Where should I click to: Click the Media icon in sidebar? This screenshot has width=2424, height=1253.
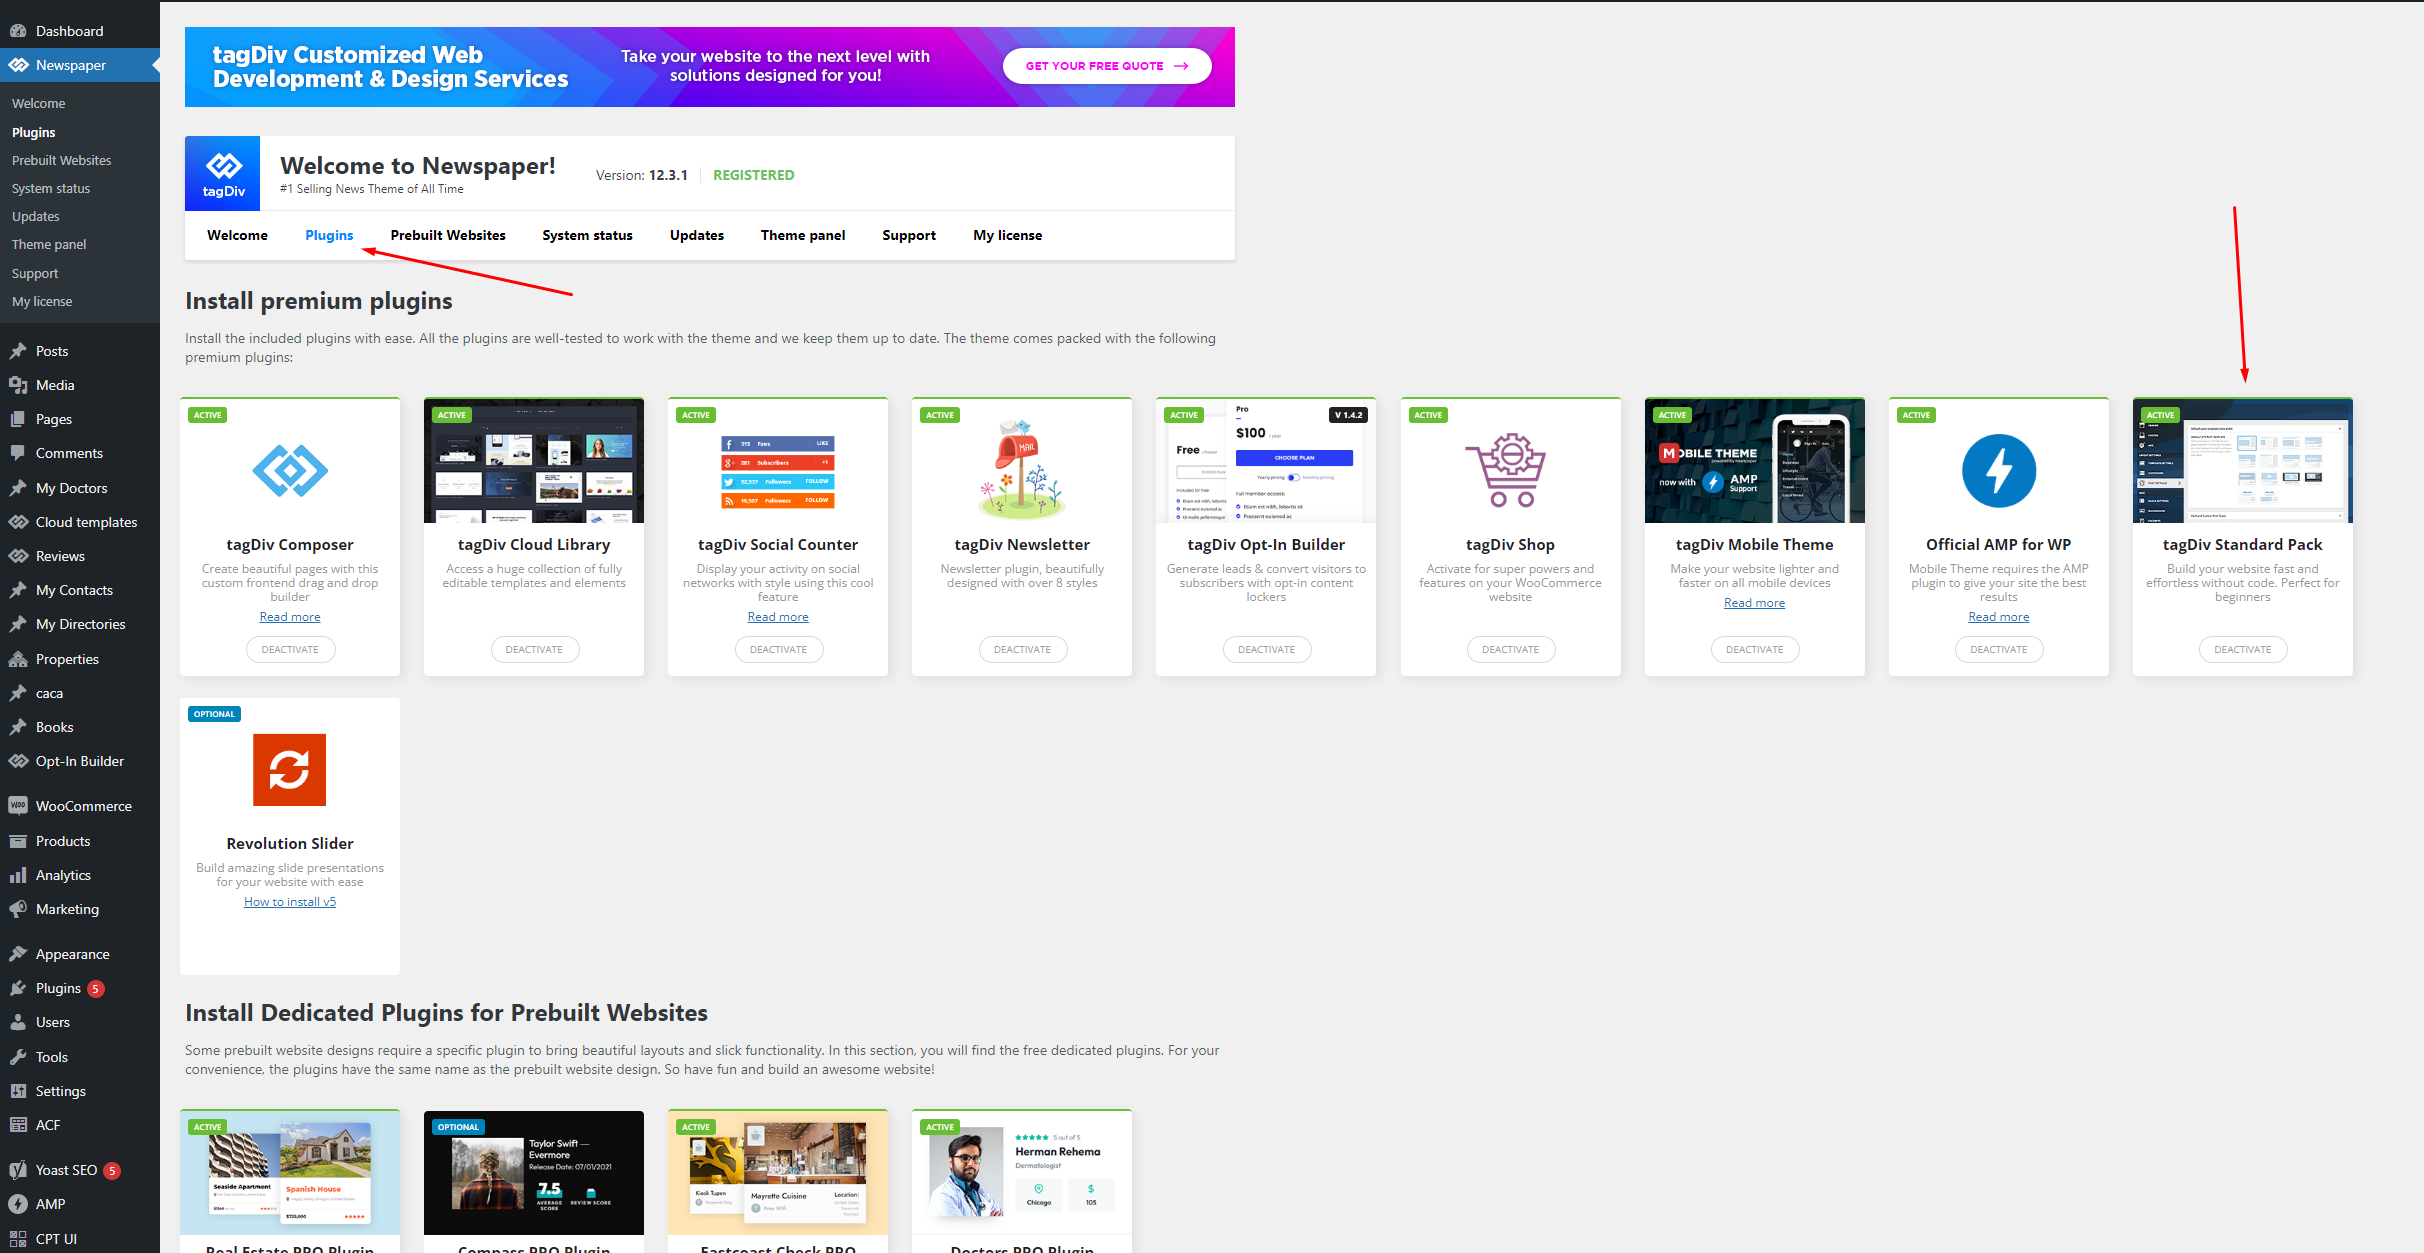pyautogui.click(x=18, y=385)
